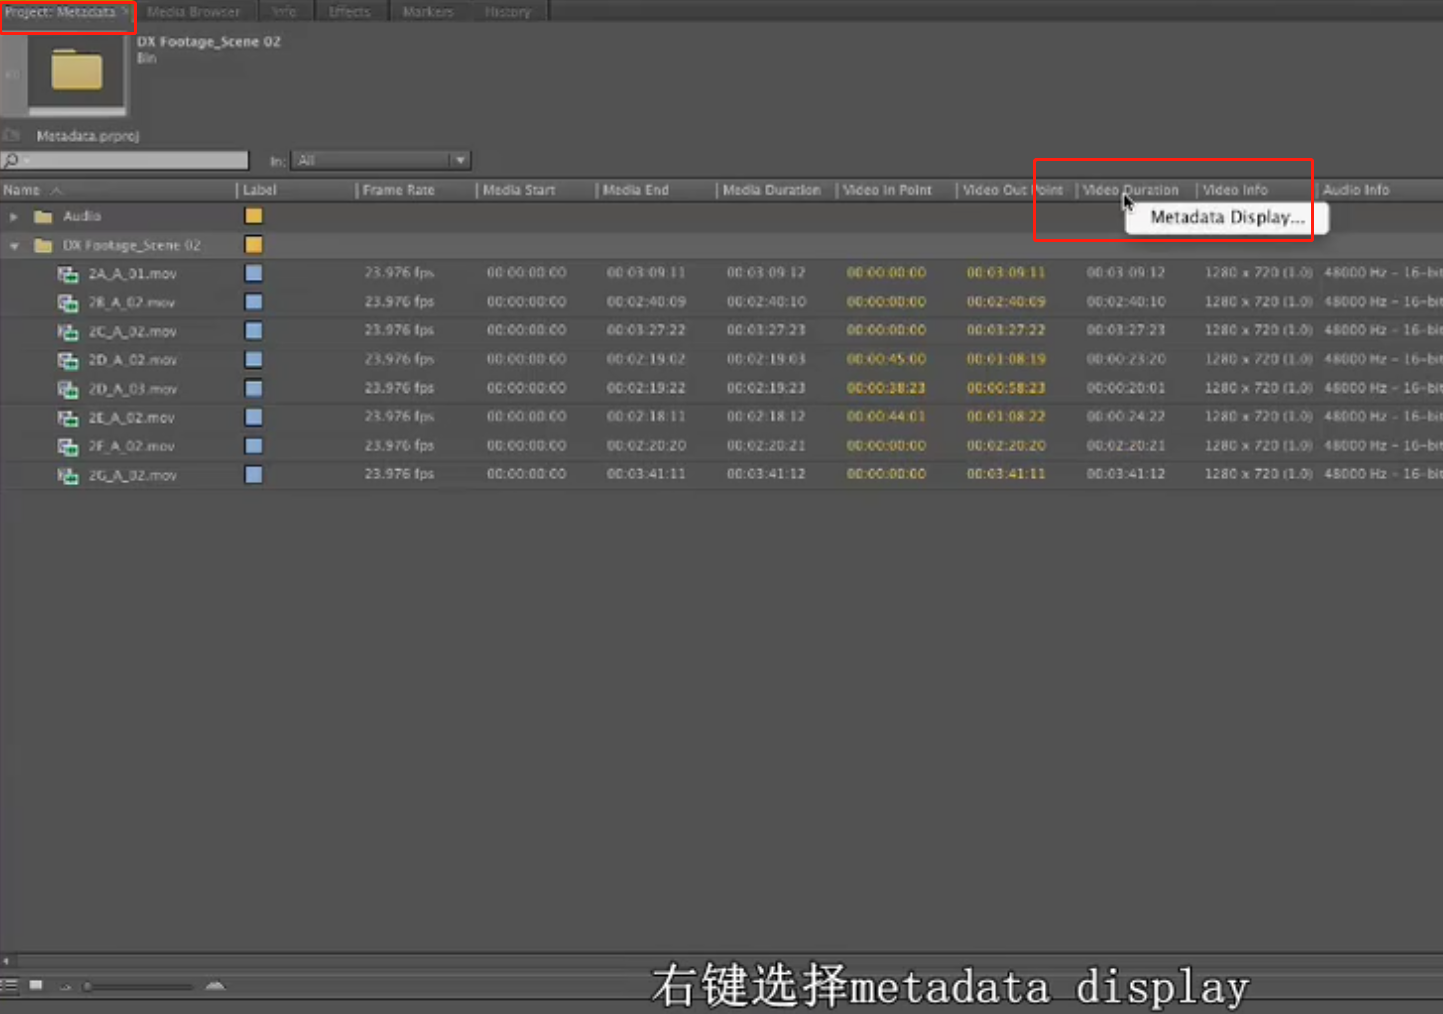Open the Effects tab
1443x1014 pixels.
coord(349,12)
